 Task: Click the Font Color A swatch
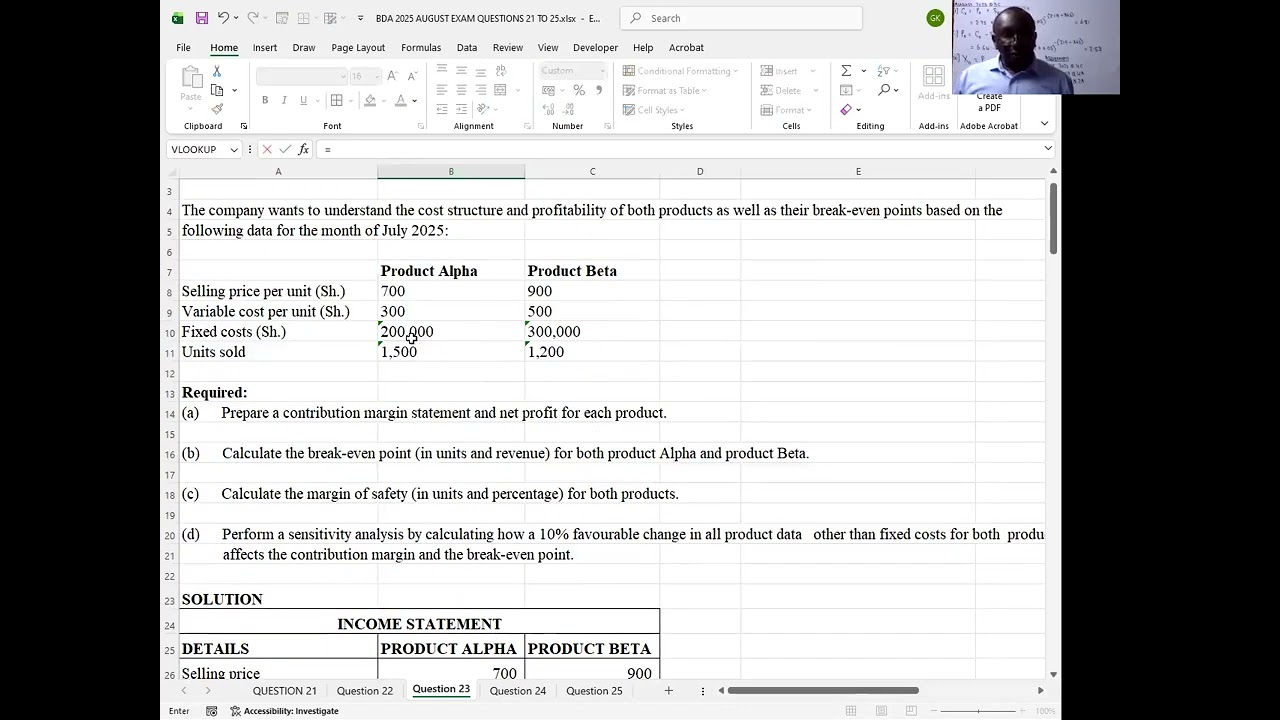401,100
